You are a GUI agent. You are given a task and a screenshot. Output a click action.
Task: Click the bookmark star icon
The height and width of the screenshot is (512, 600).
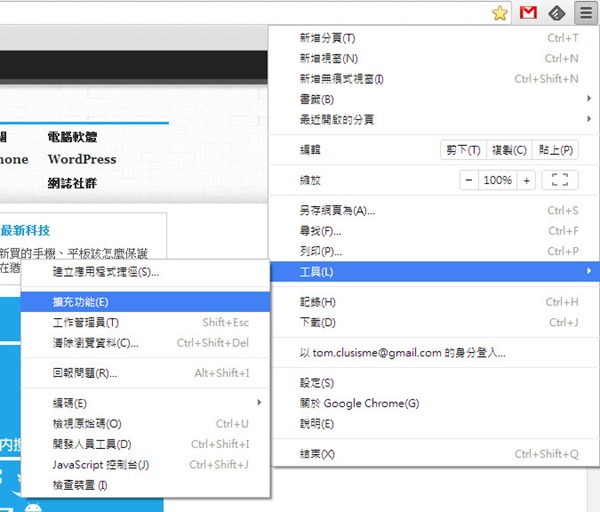500,12
